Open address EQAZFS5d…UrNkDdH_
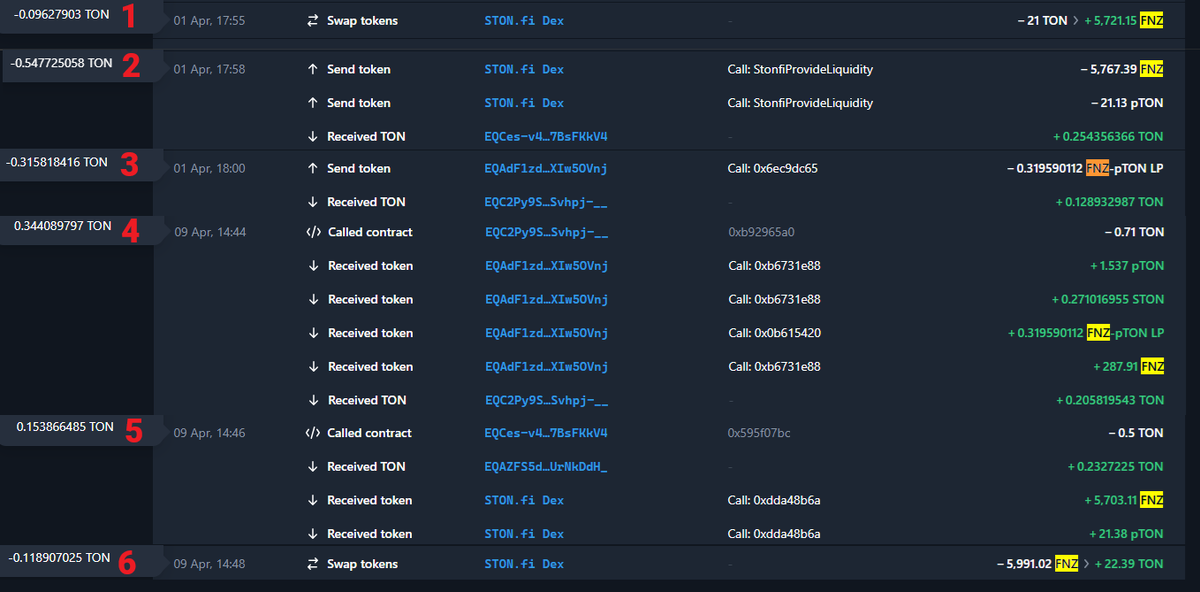1200x592 pixels. click(x=546, y=467)
